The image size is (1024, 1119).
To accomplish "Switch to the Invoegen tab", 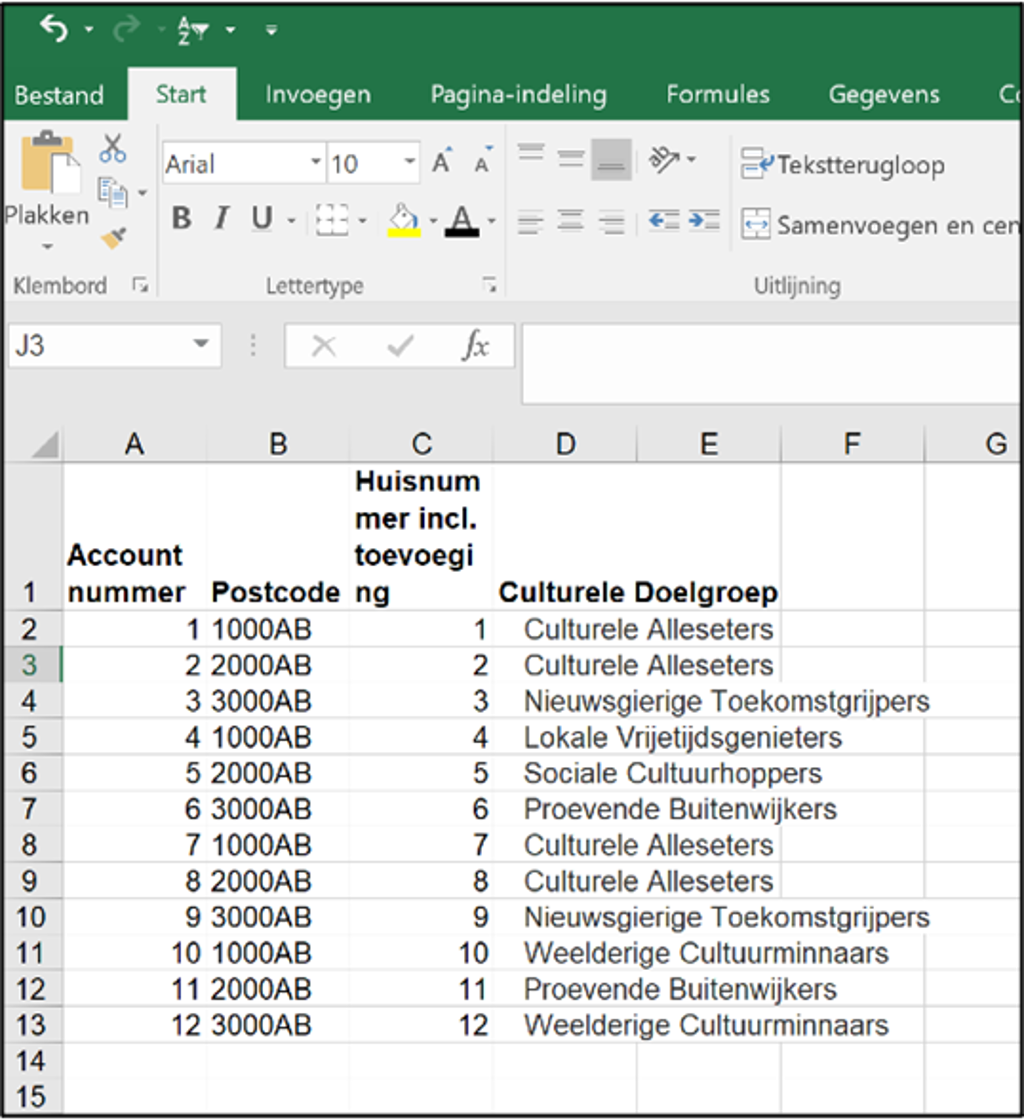I will (x=317, y=95).
